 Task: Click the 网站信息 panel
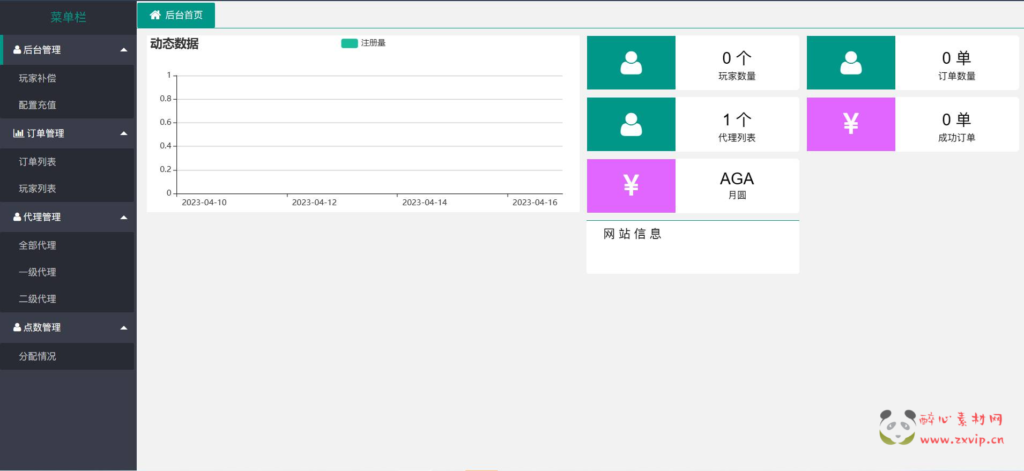(x=692, y=246)
